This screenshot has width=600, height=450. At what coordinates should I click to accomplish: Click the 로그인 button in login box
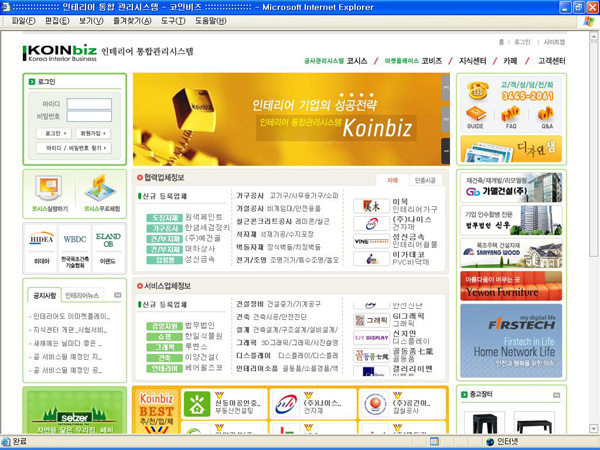tap(54, 133)
